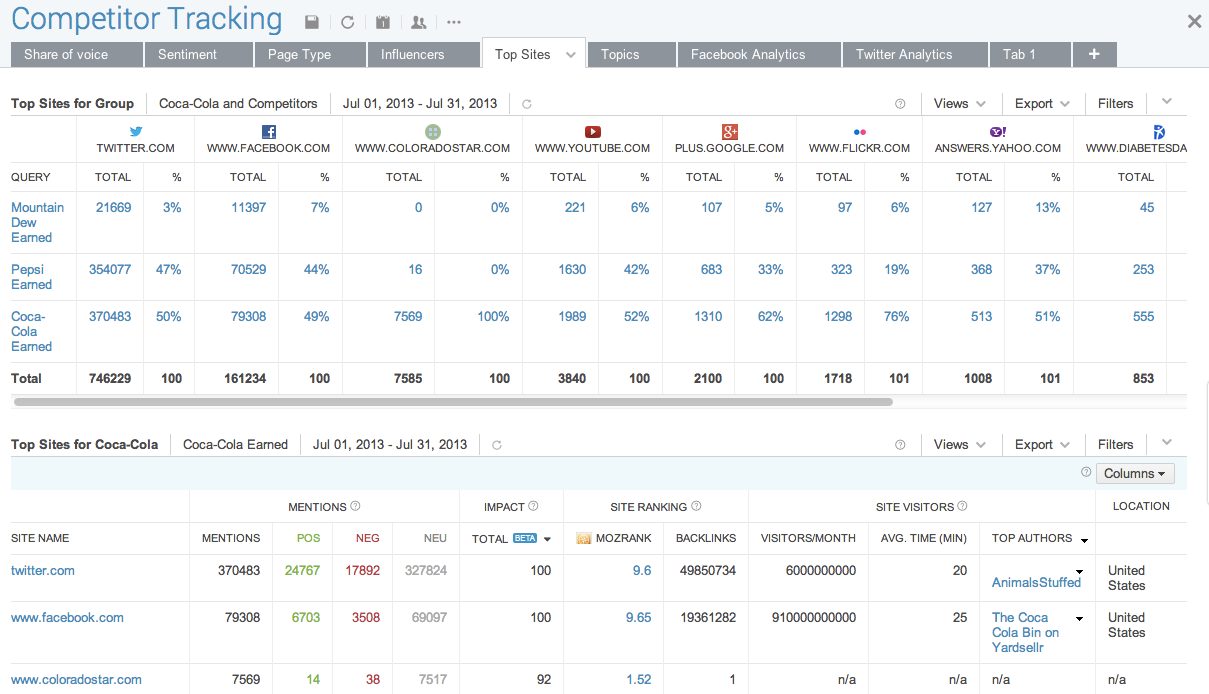Open Filters for Top Sites for Coca-Cola

click(x=1115, y=444)
